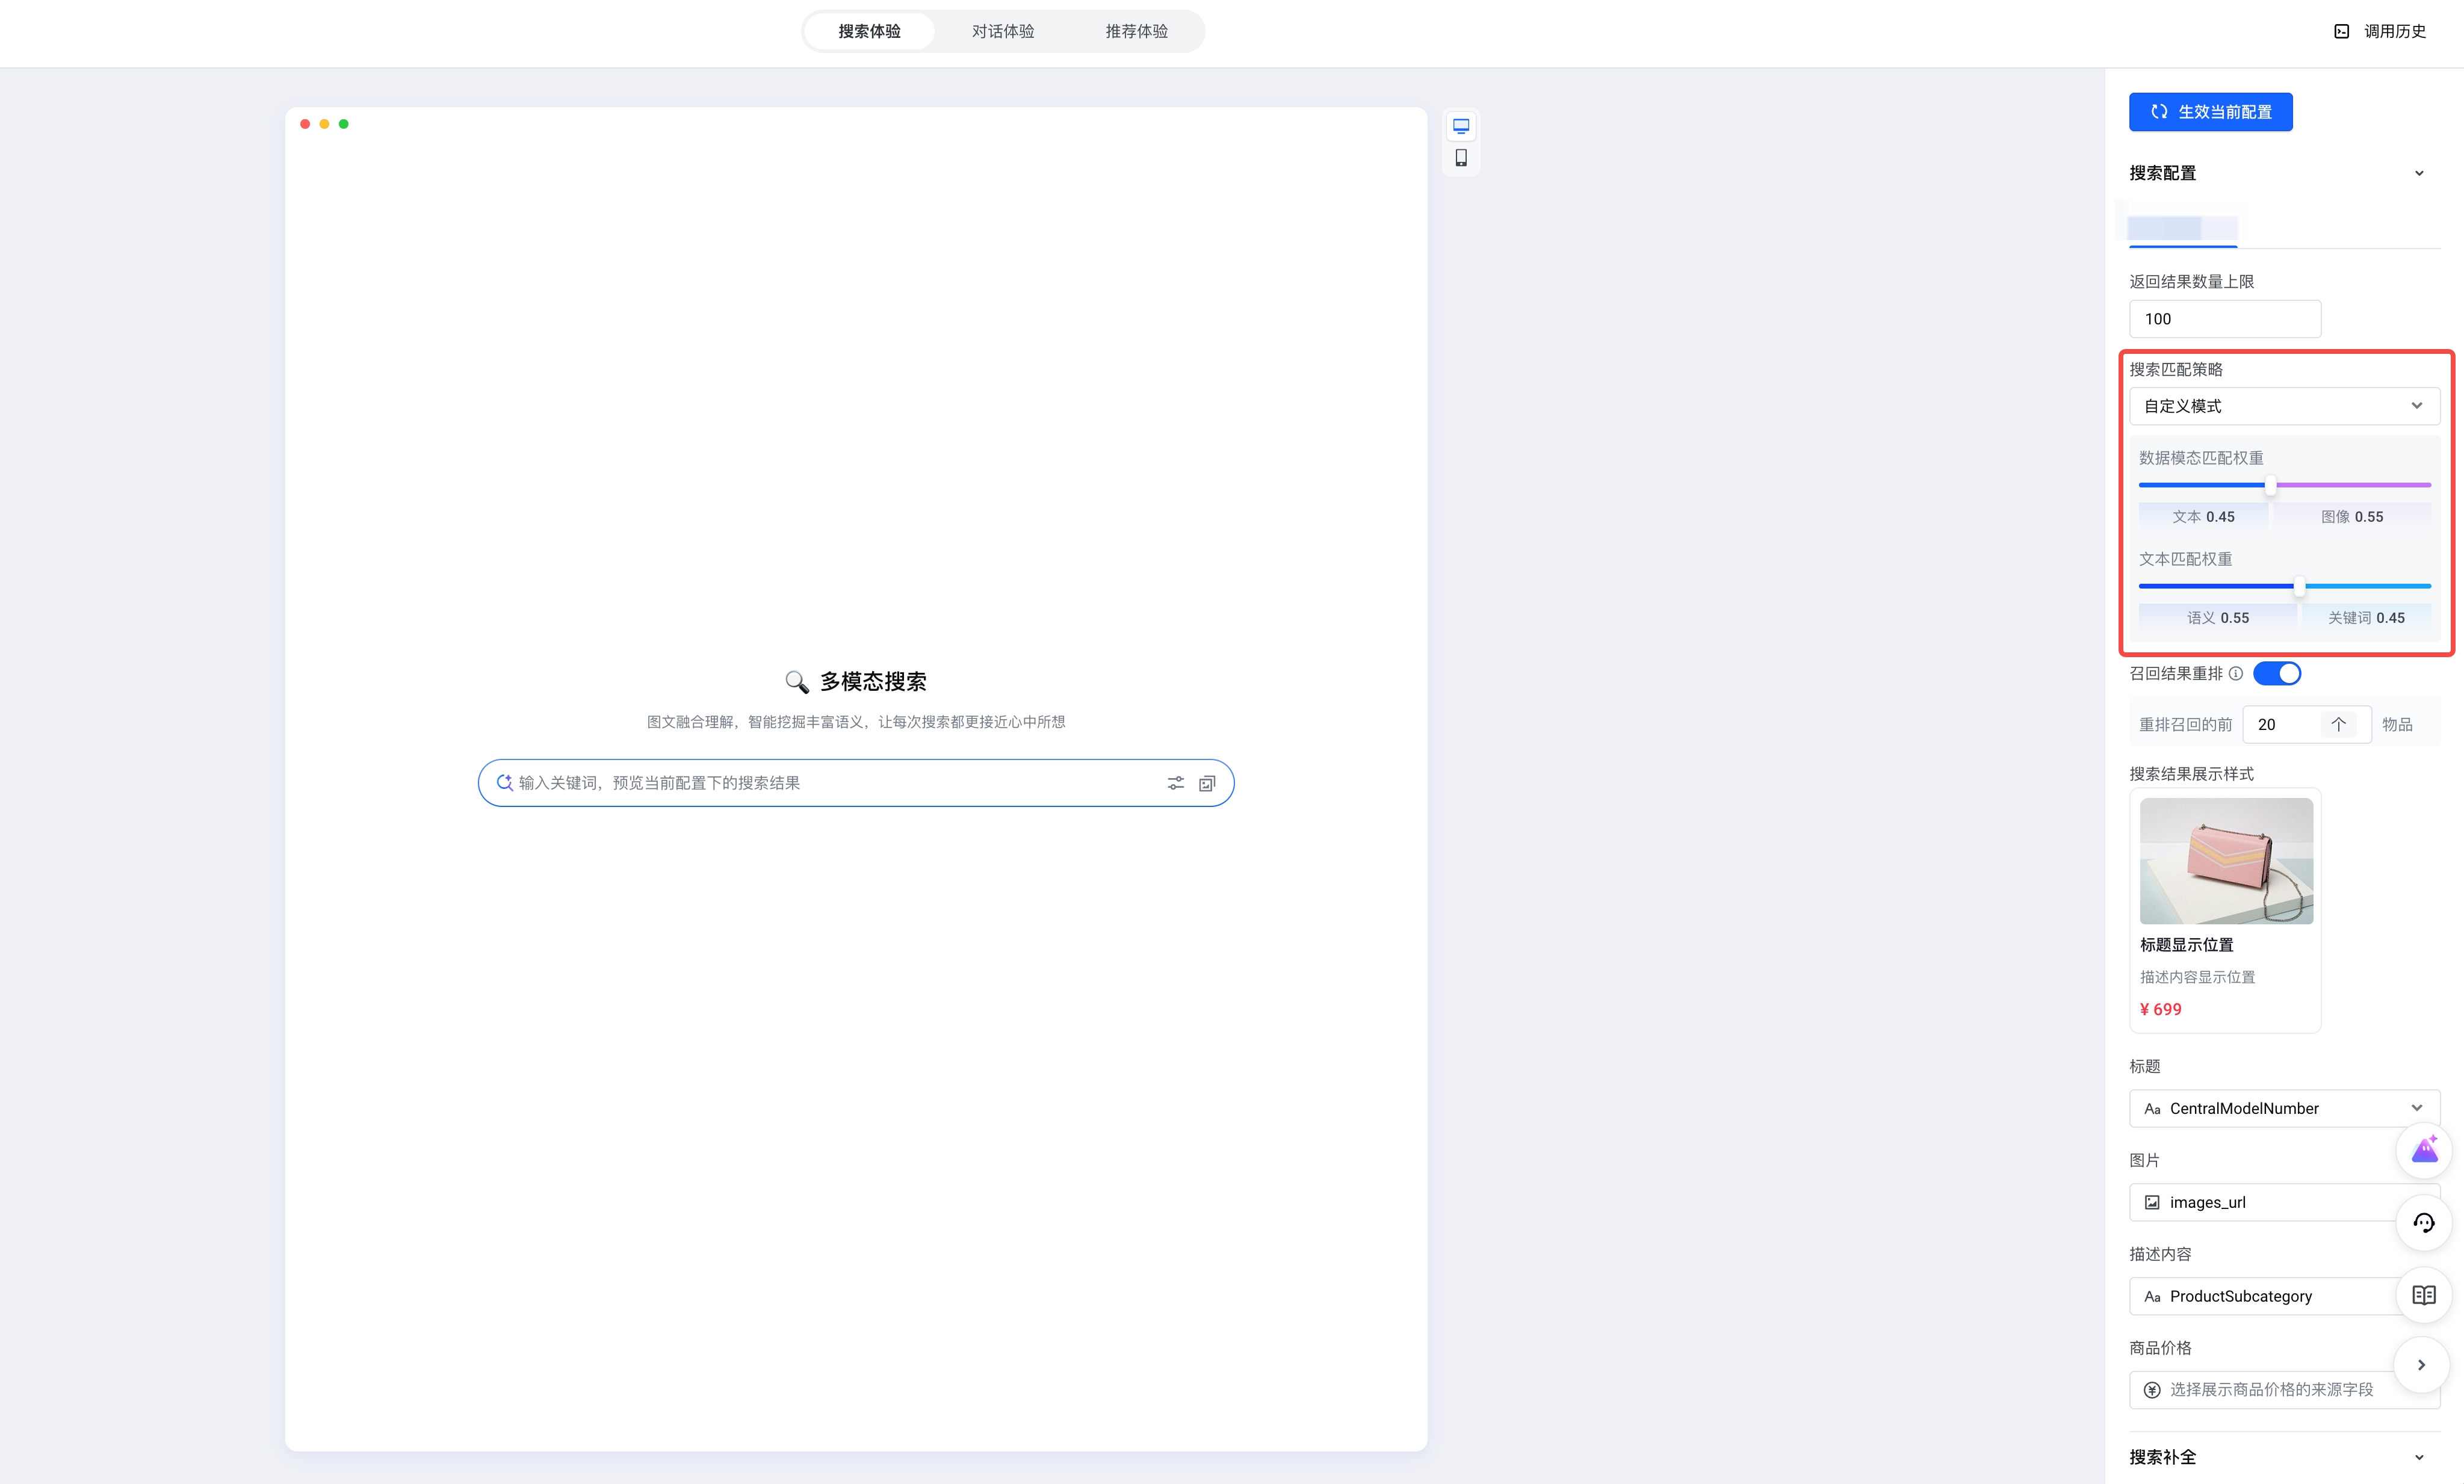Open the documentation book icon

(x=2424, y=1295)
